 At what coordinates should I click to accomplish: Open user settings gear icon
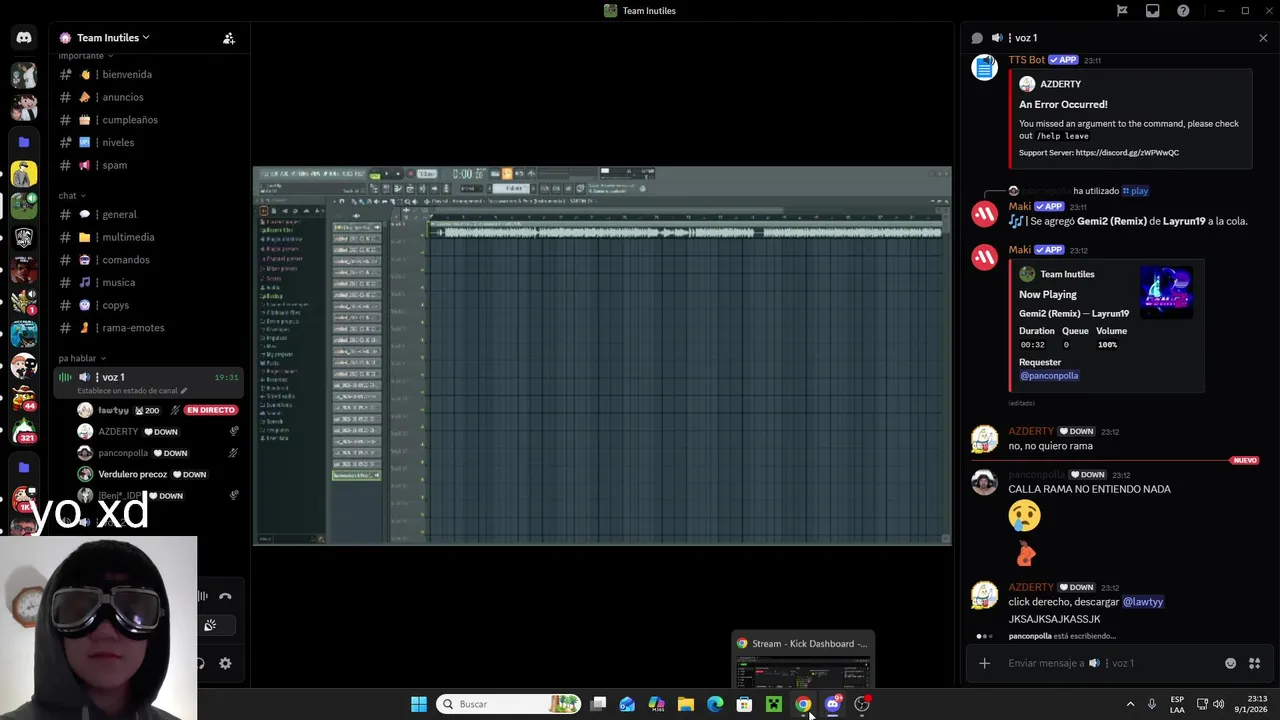point(225,663)
